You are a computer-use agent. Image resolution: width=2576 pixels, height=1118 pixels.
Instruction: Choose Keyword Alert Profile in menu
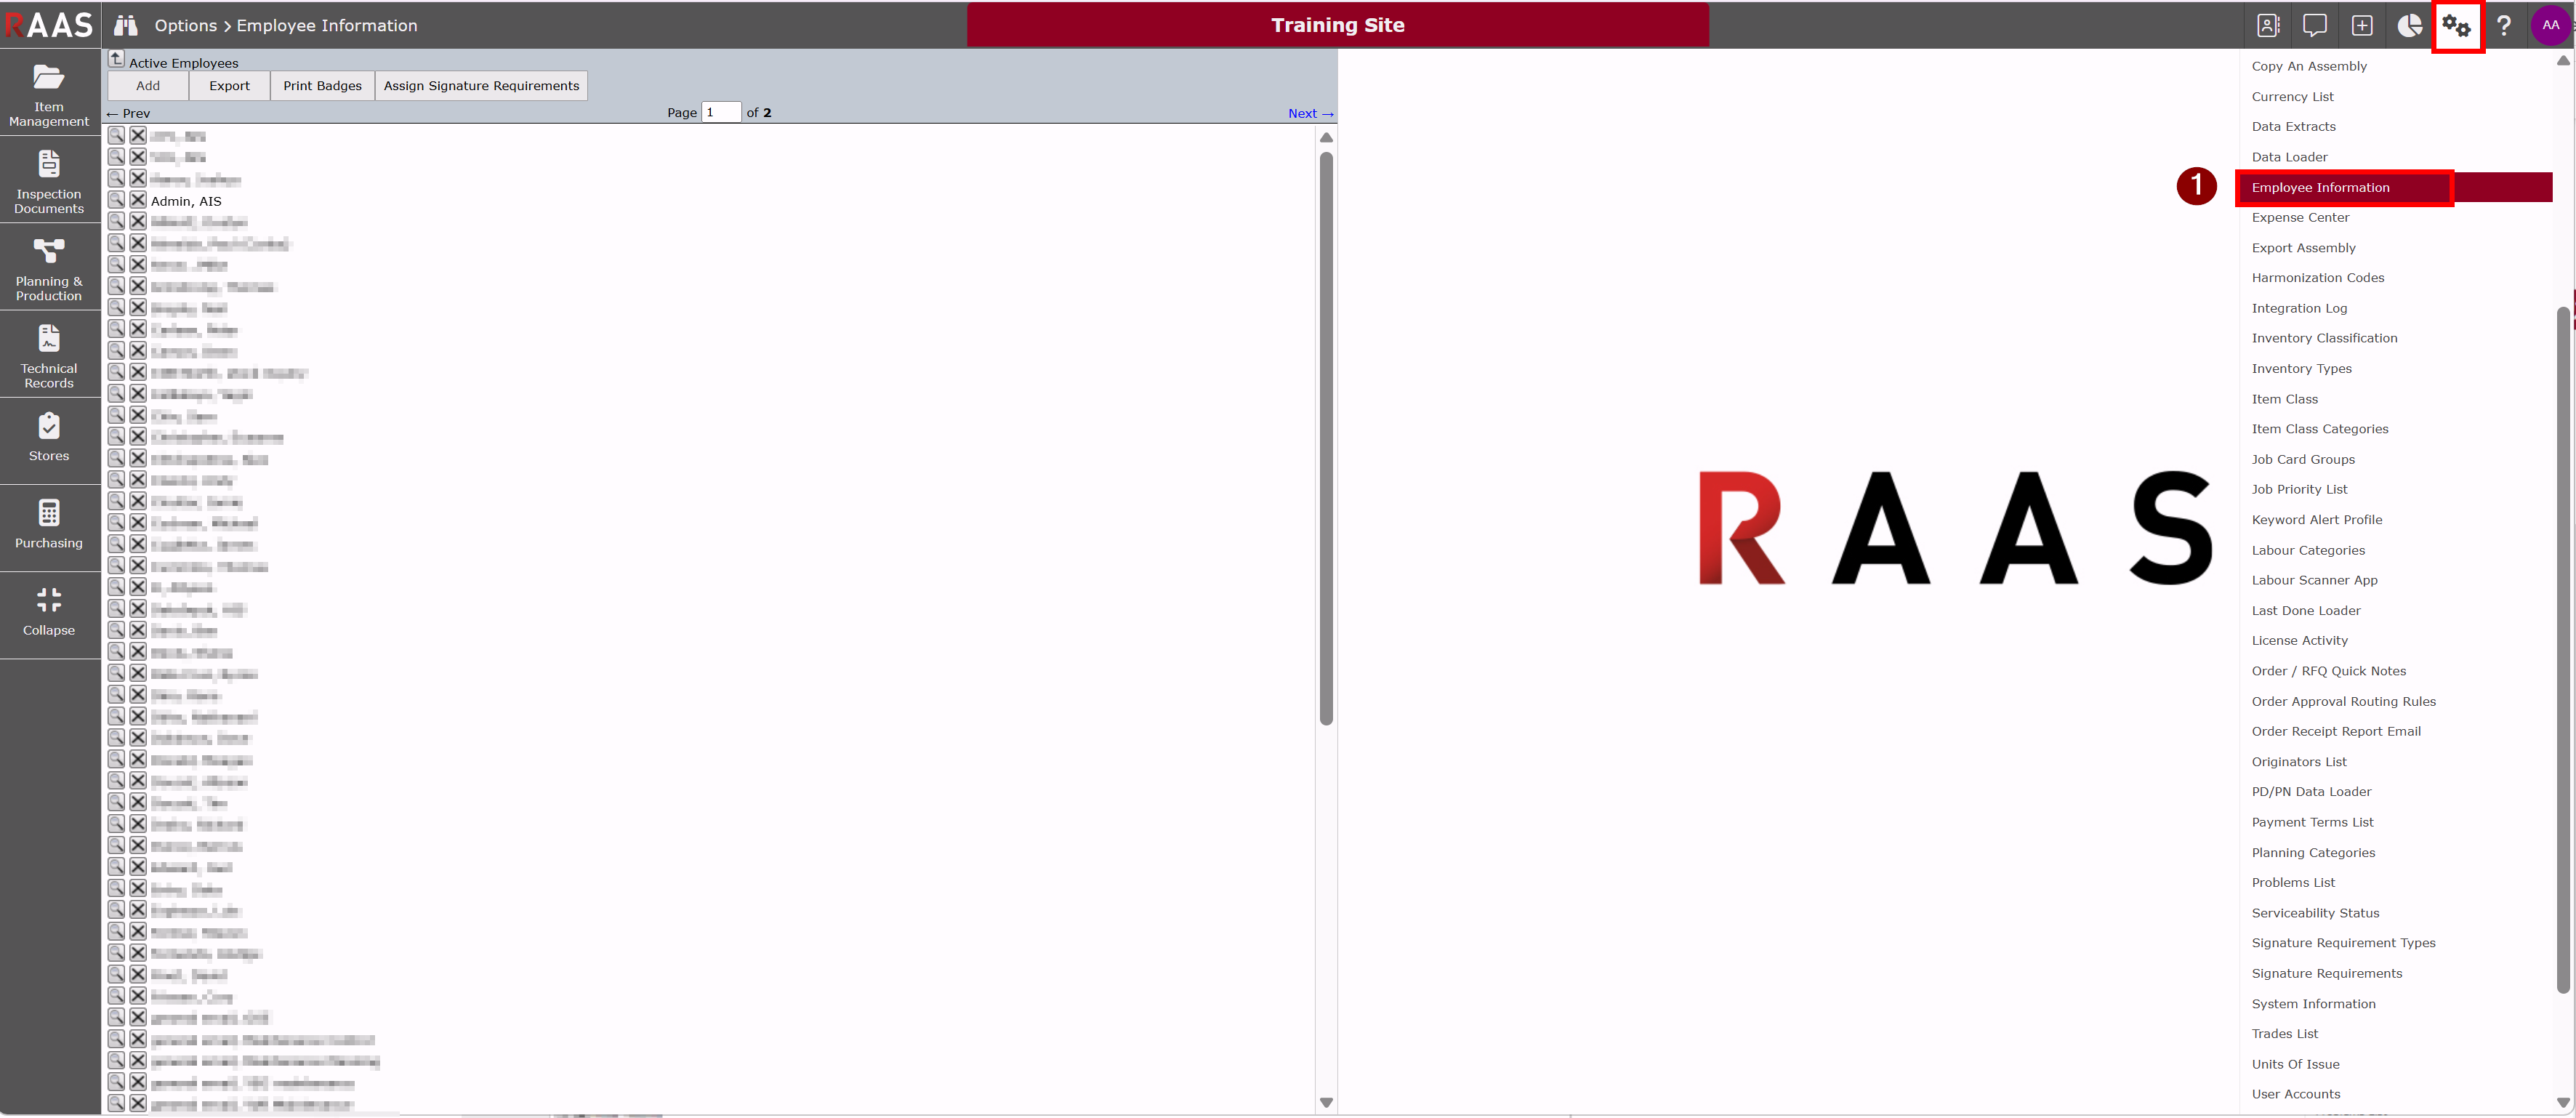pos(2316,520)
